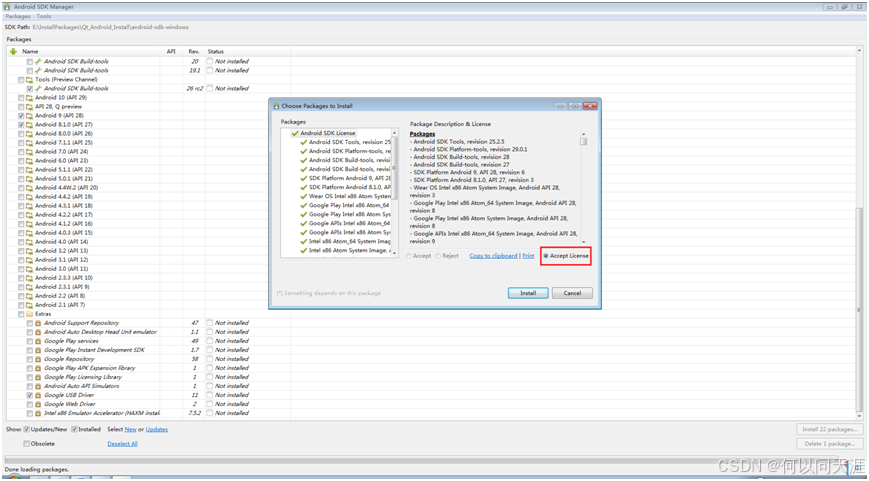Click the Print link
This screenshot has width=869, height=481.
click(528, 256)
